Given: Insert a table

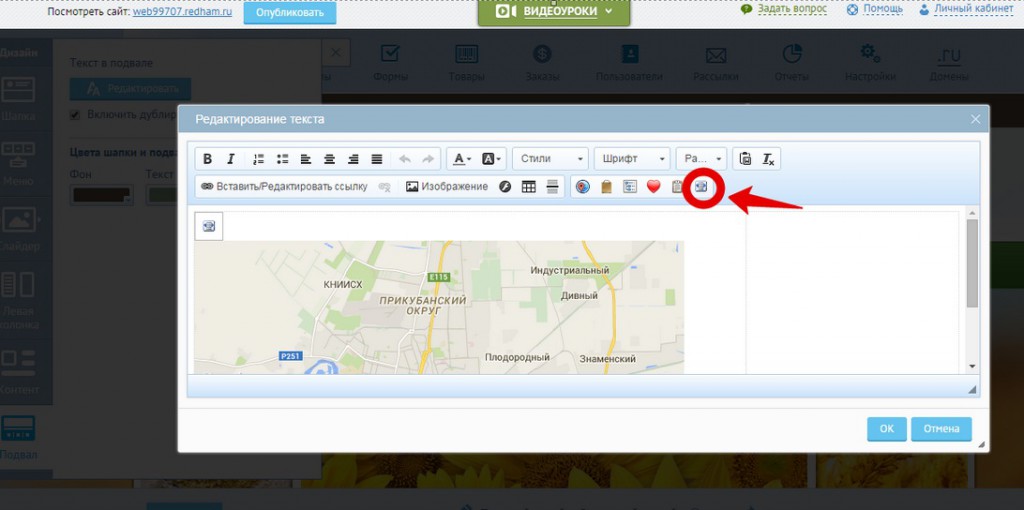Looking at the screenshot, I should point(528,187).
